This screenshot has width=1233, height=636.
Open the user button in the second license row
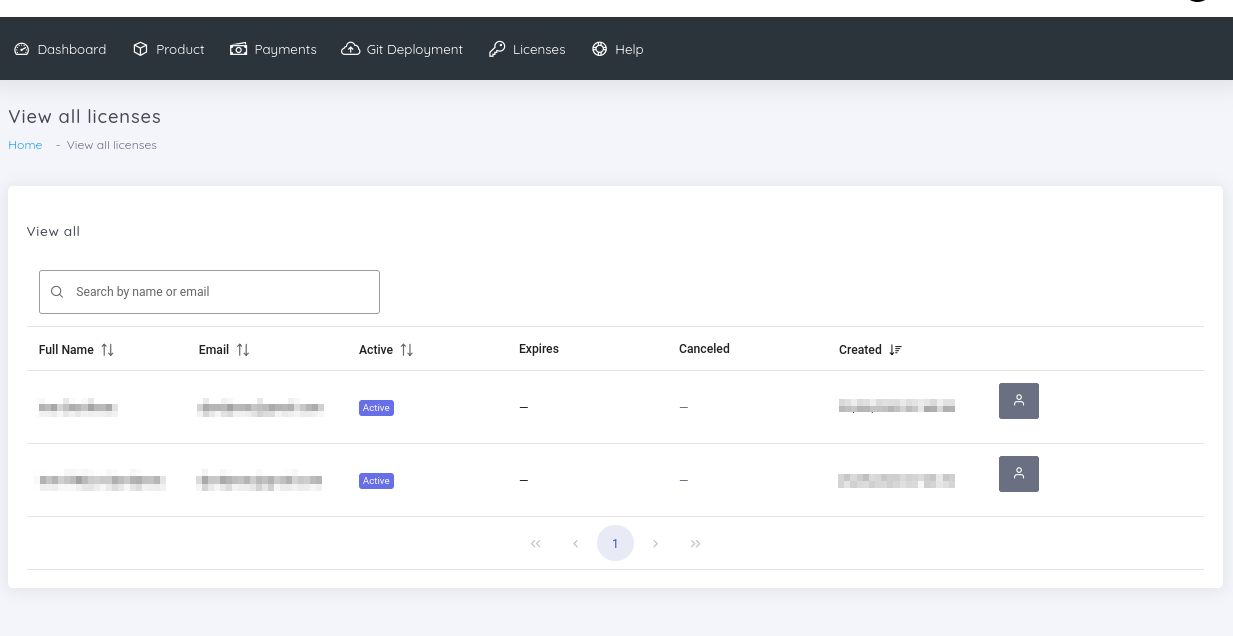(x=1019, y=474)
